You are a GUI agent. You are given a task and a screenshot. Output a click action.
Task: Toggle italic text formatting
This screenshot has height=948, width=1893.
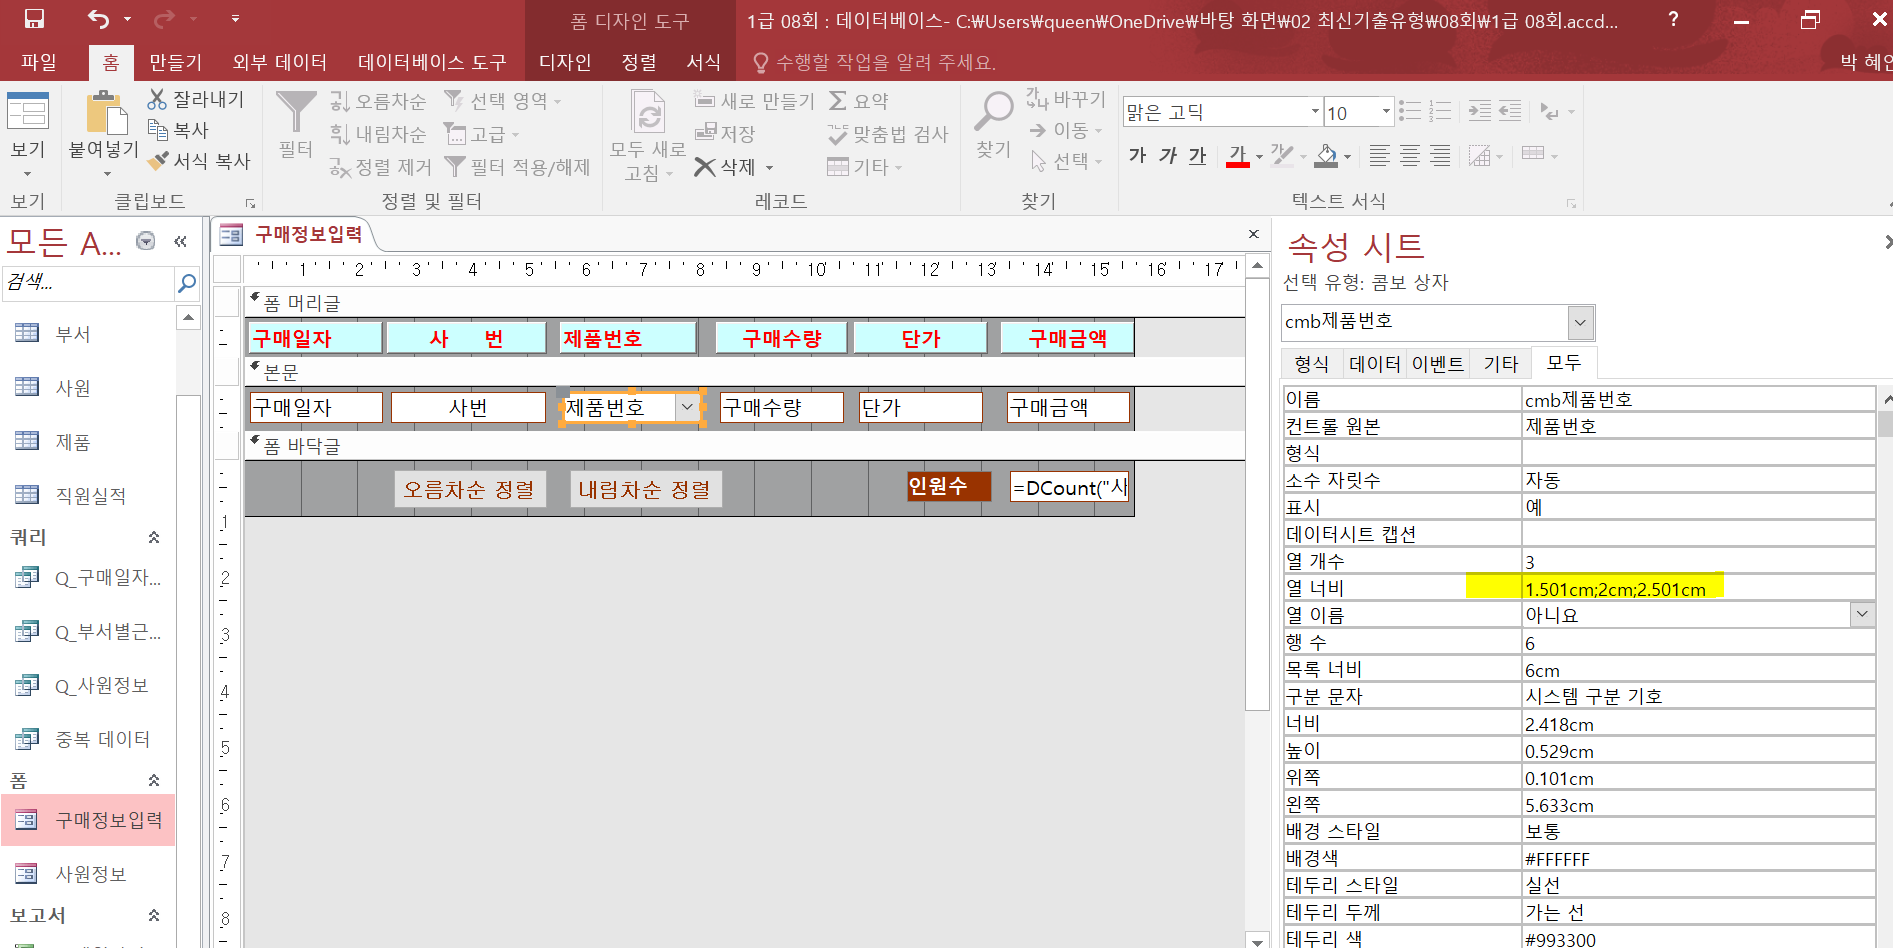coord(1168,155)
